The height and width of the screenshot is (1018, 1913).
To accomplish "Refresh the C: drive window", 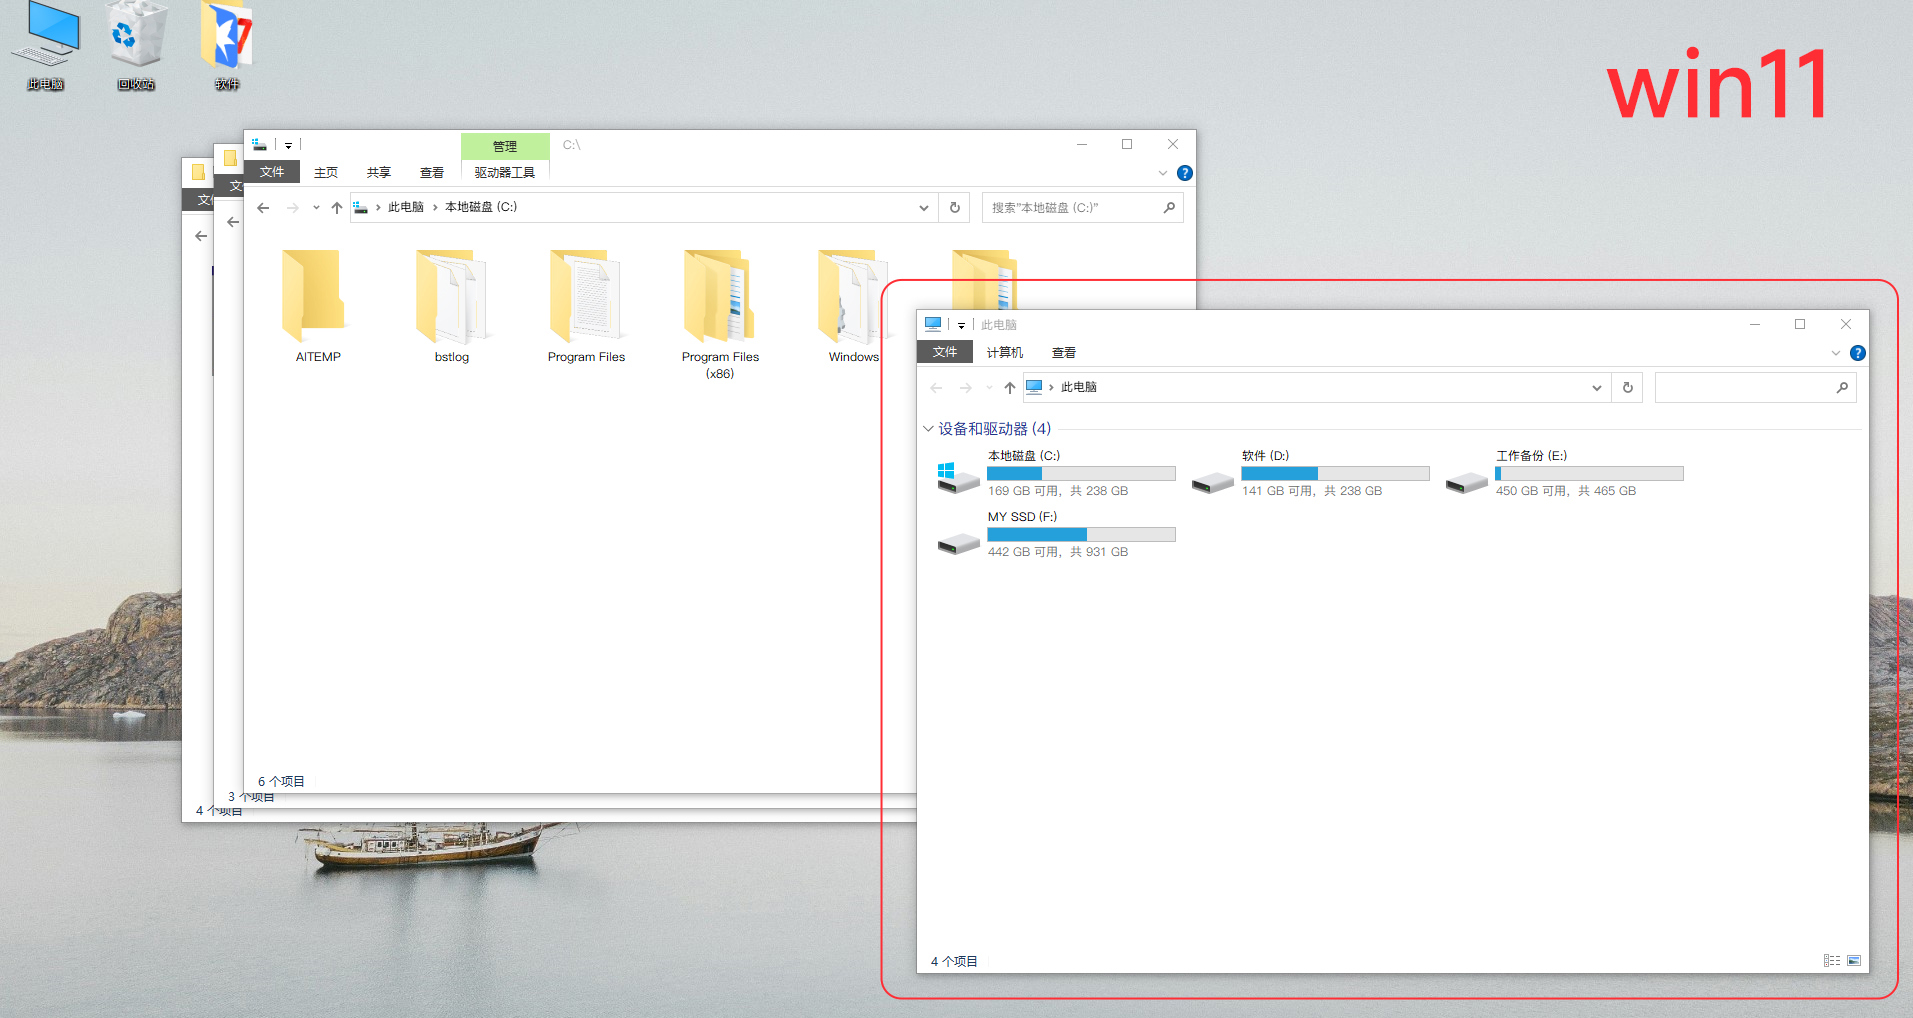I will click(955, 208).
